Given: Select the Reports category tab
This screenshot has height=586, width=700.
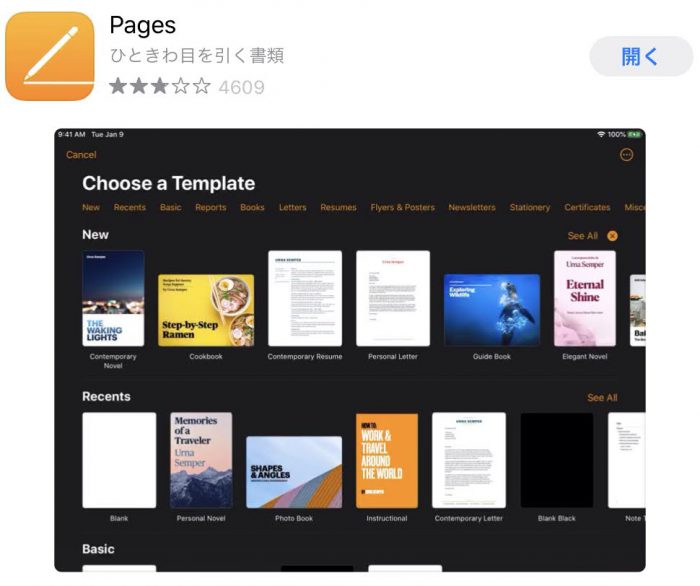Looking at the screenshot, I should click(211, 208).
